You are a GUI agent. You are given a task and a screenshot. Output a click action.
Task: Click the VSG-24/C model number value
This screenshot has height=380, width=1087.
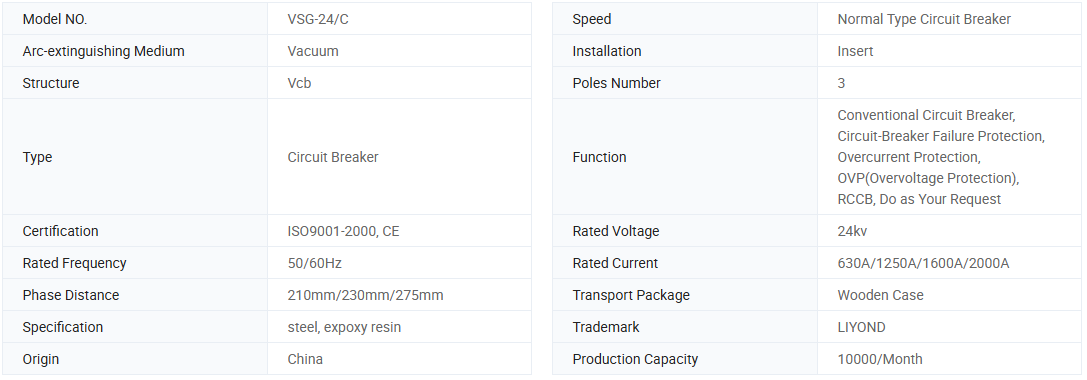(x=318, y=19)
